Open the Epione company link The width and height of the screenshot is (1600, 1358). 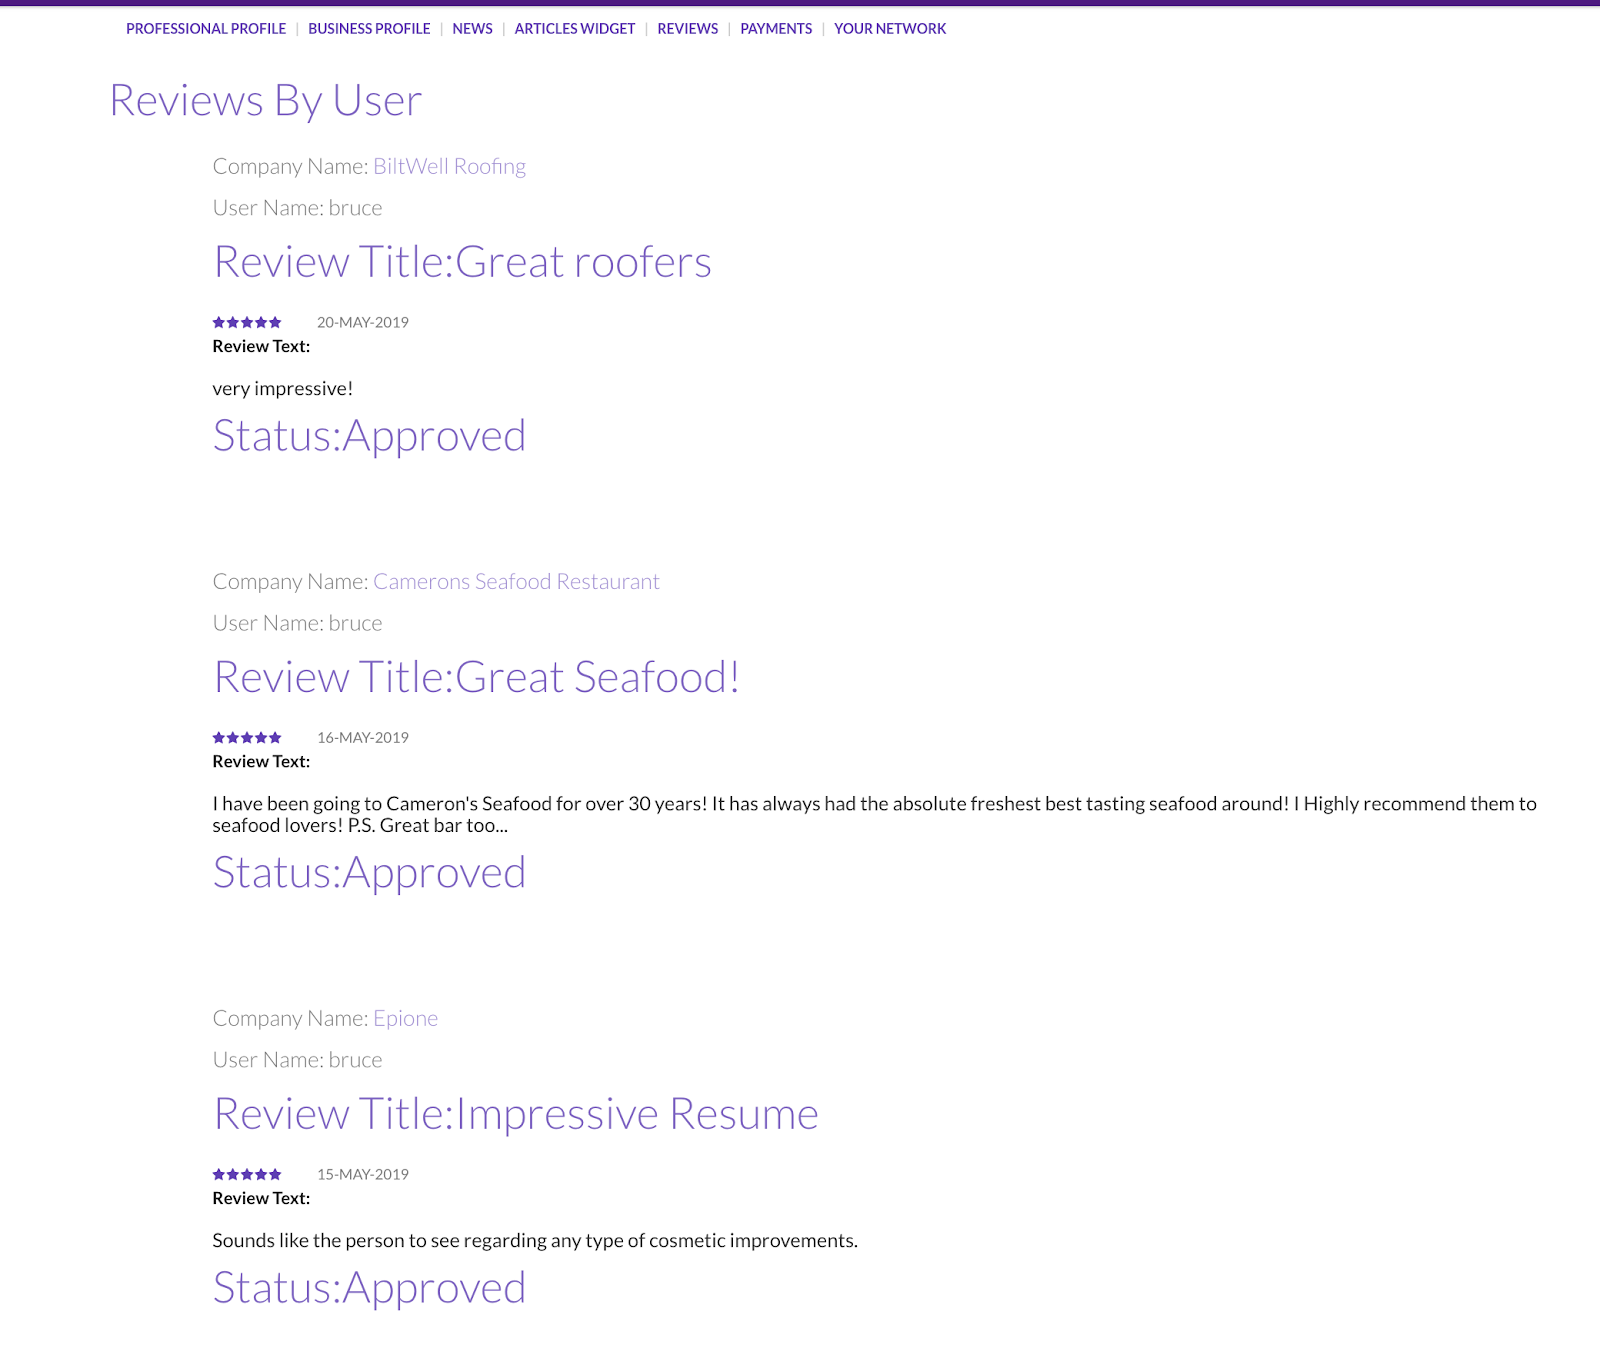tap(406, 1018)
